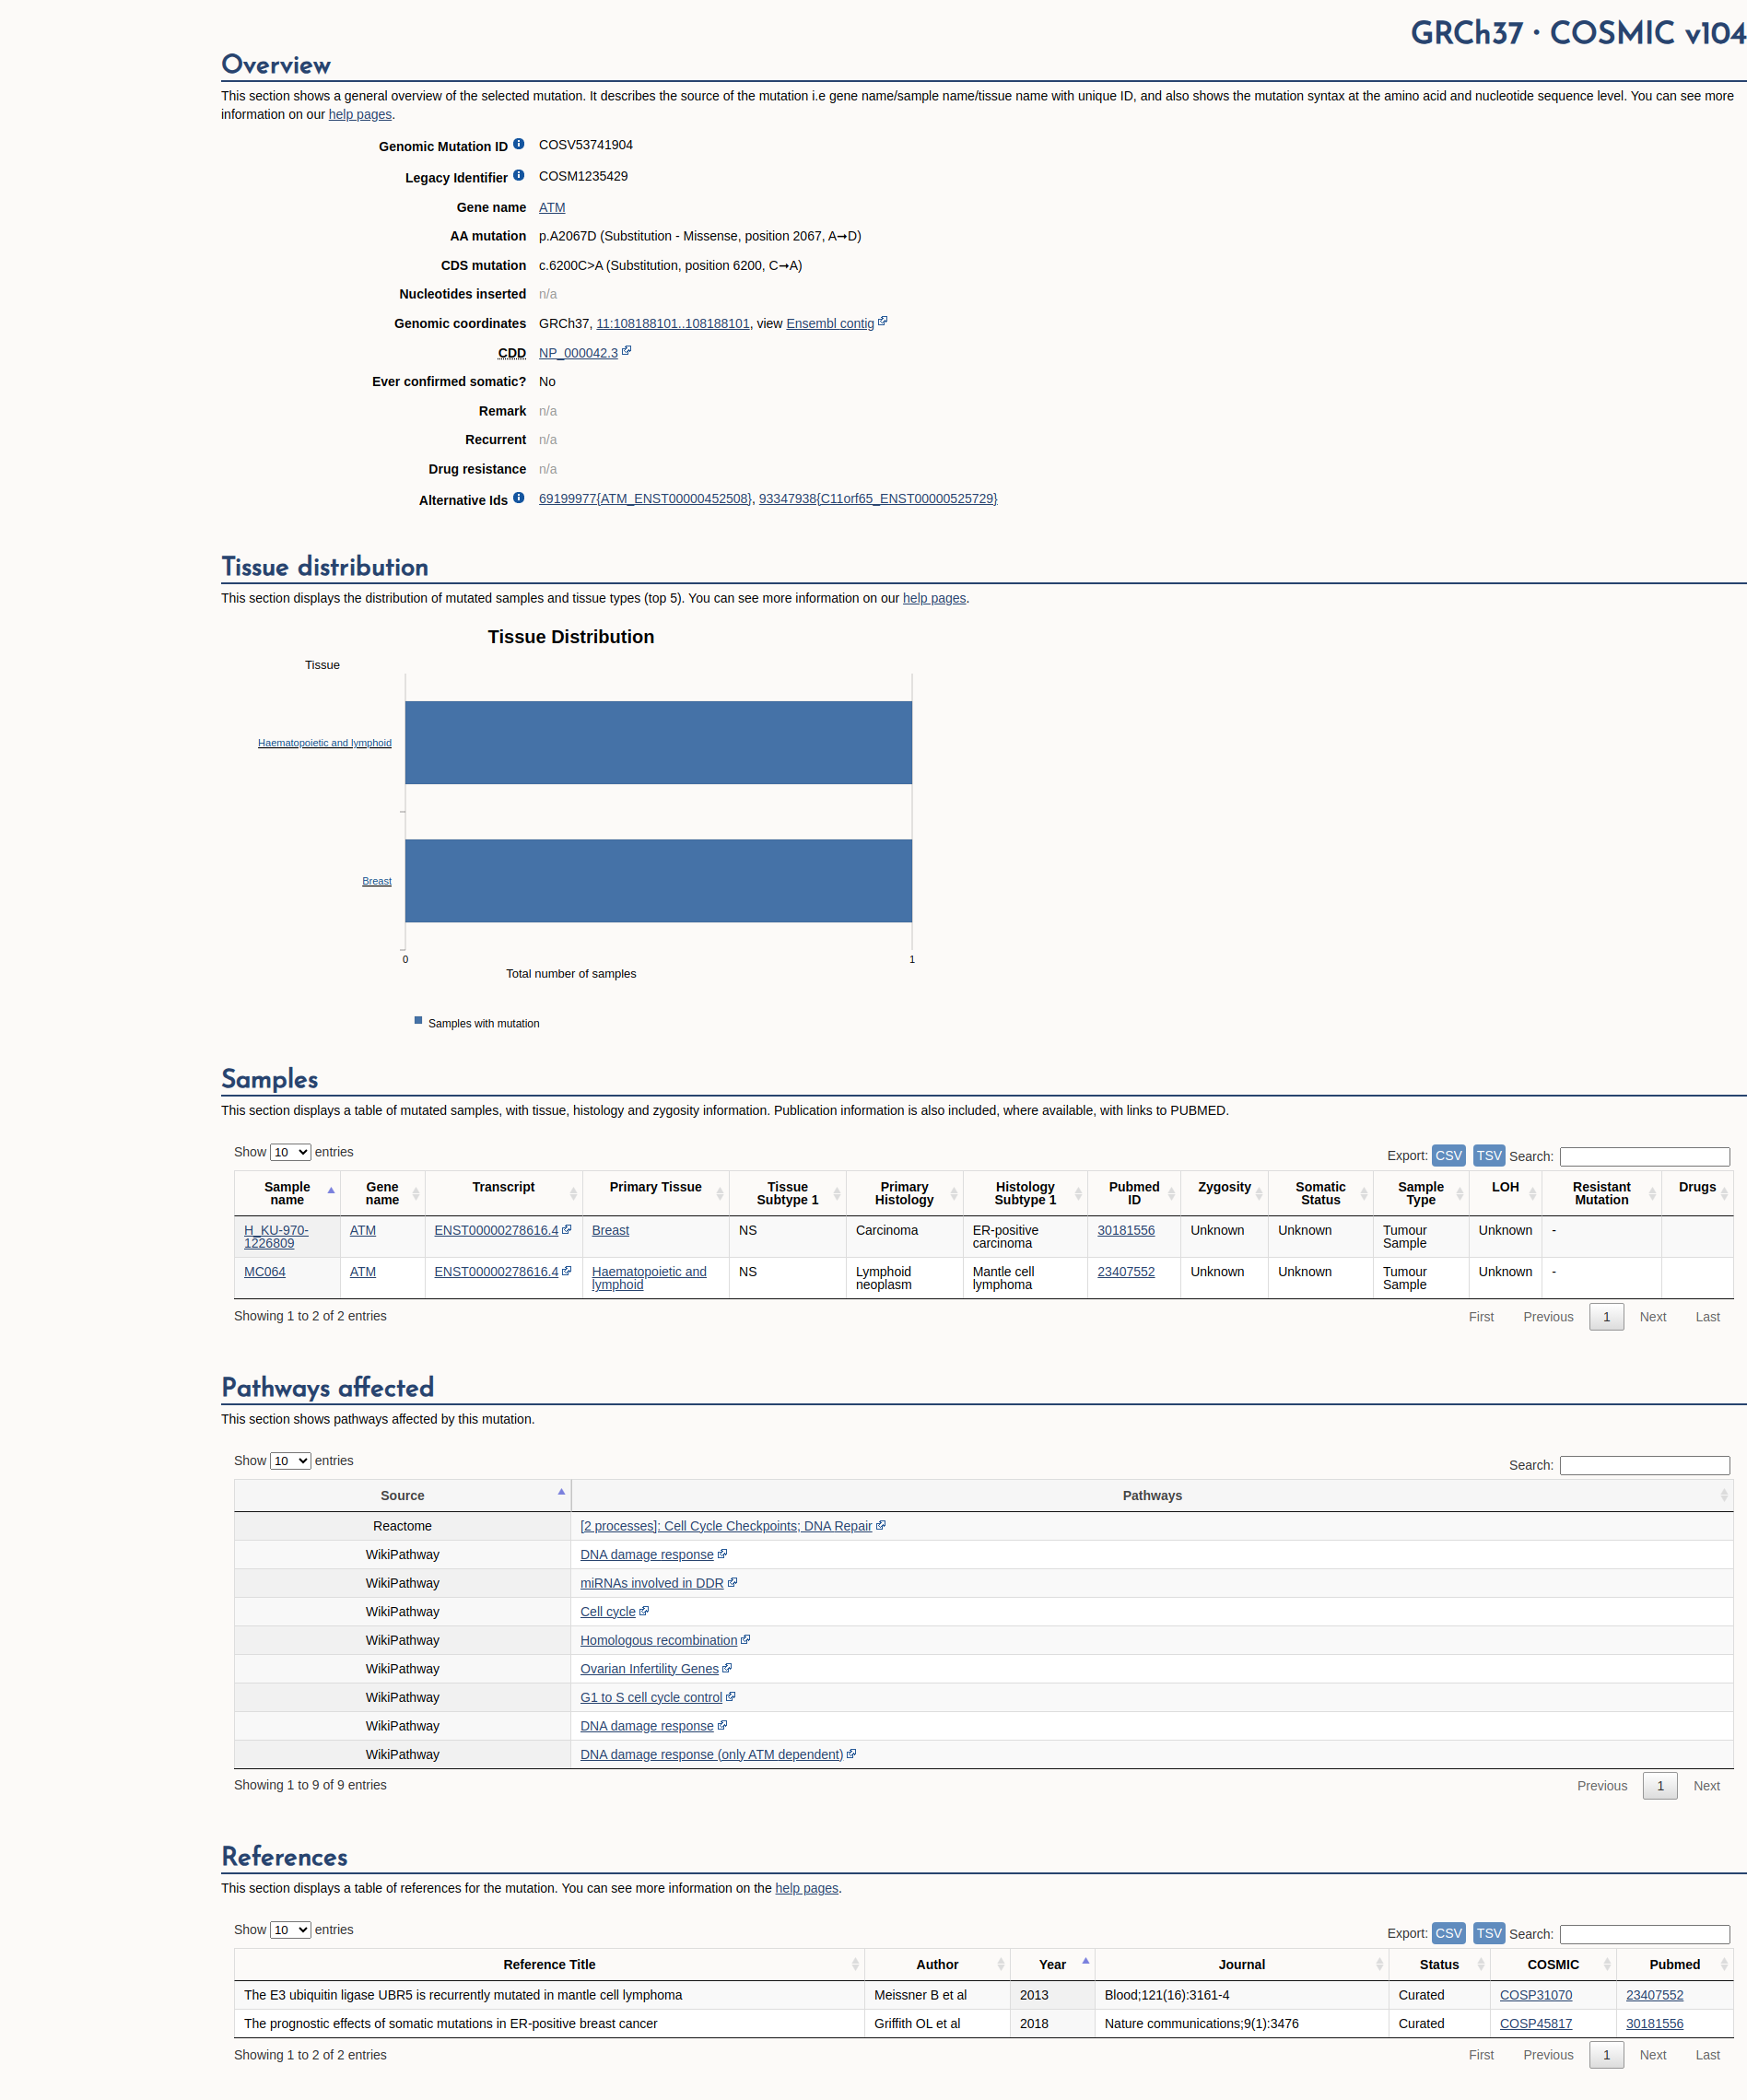Open Homologous recombination pathway link
The width and height of the screenshot is (1747, 2100).
click(x=659, y=1640)
